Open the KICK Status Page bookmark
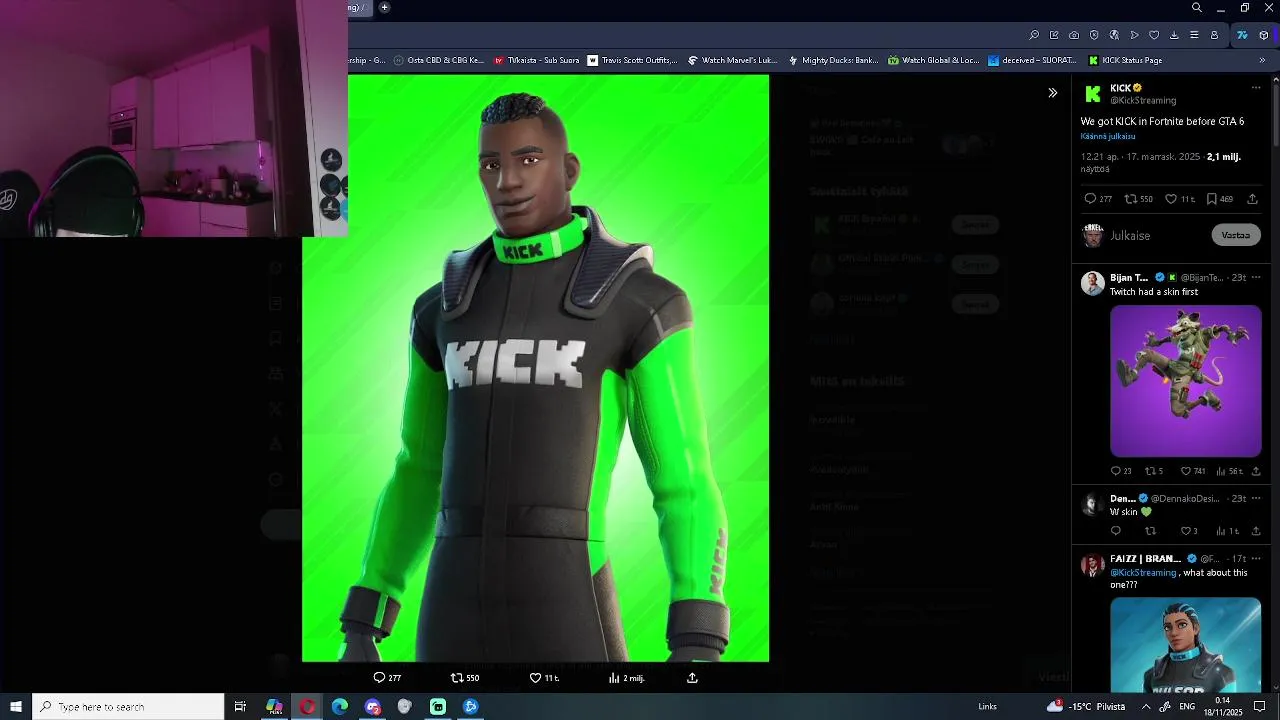The width and height of the screenshot is (1280, 720). point(1125,60)
